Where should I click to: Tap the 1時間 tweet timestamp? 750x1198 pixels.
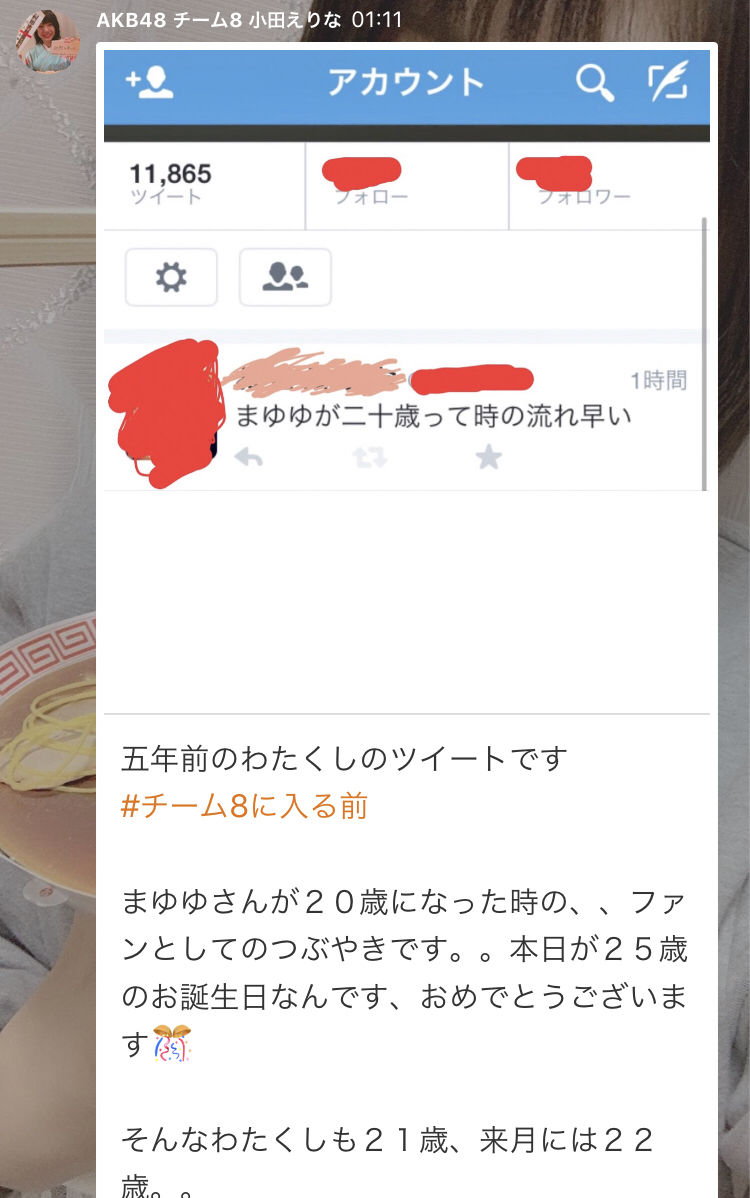[x=658, y=380]
